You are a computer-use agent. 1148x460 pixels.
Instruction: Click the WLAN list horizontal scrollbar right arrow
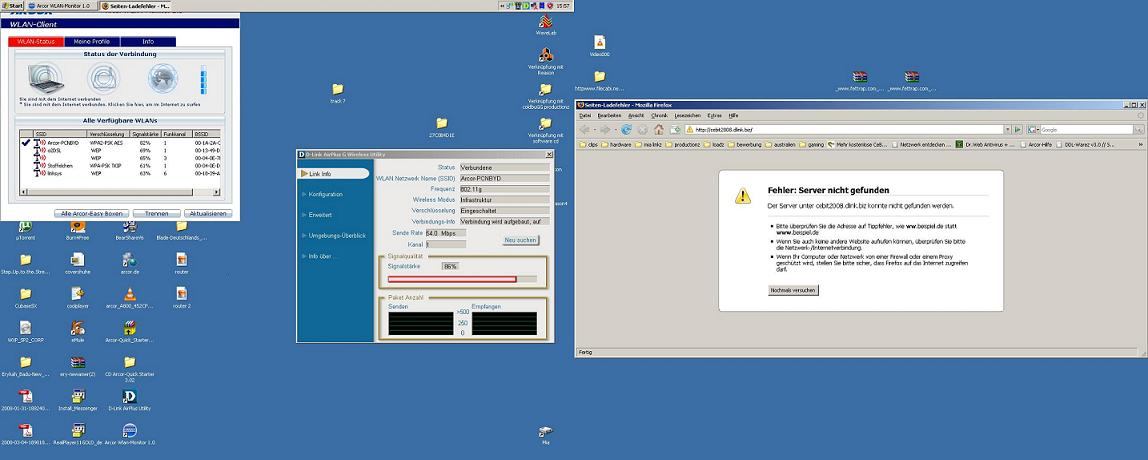216,192
